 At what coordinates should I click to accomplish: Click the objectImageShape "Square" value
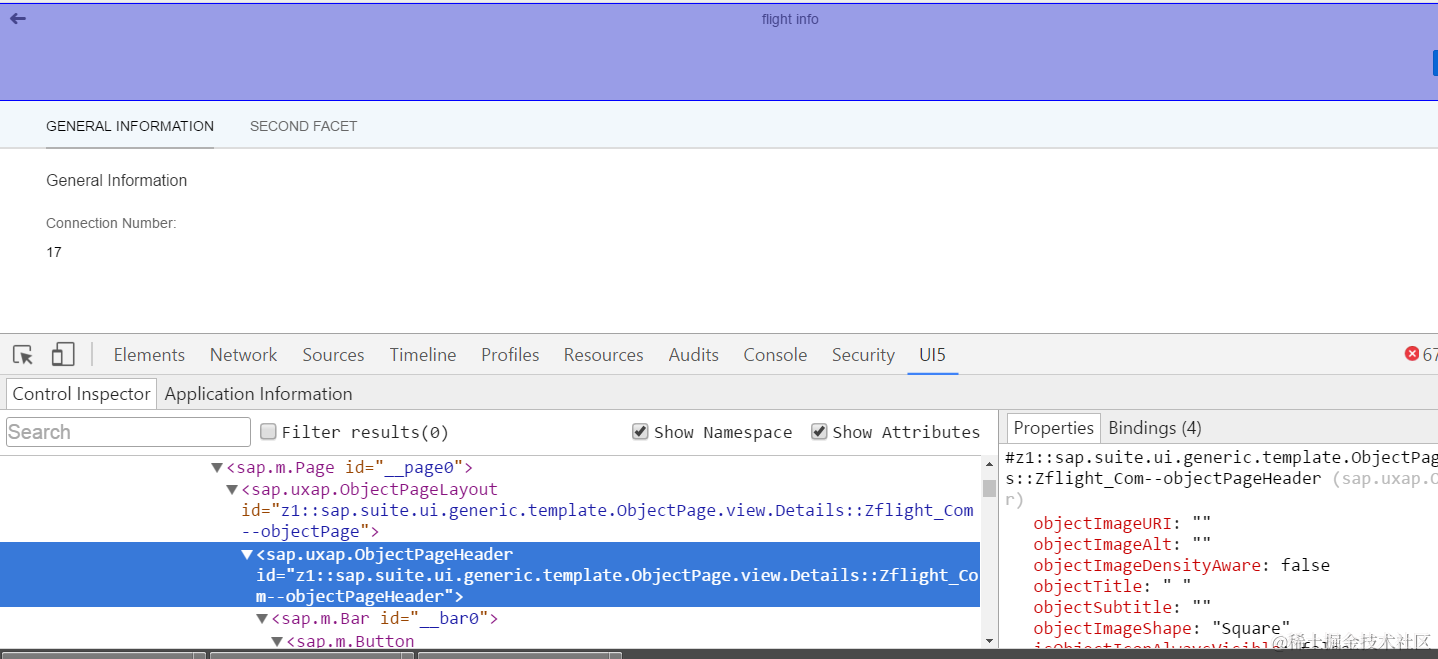1252,628
